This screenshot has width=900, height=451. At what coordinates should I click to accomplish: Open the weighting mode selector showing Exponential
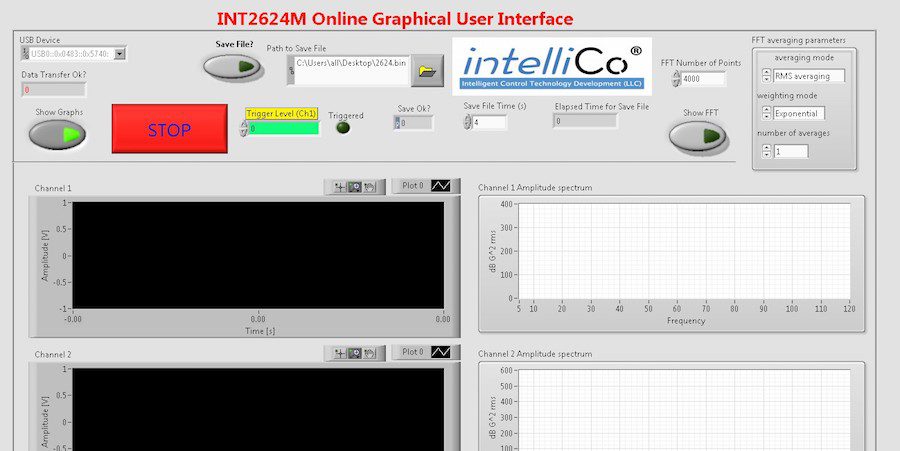[799, 114]
